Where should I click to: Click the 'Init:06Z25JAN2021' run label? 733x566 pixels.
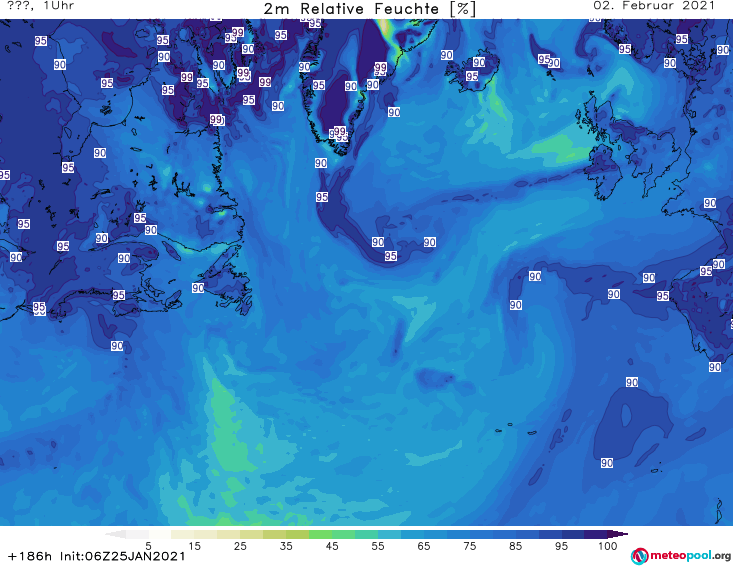click(122, 556)
